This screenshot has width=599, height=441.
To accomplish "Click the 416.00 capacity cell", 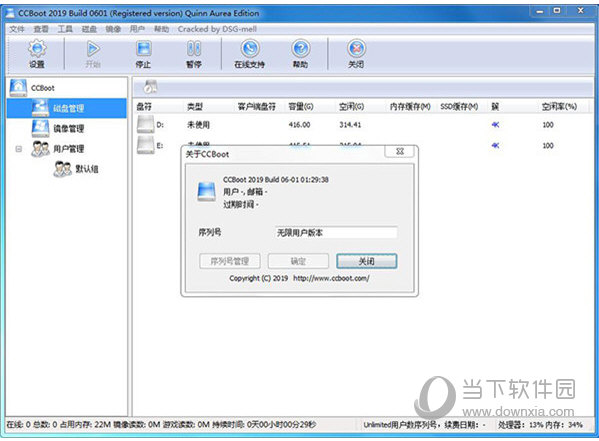I will click(300, 125).
